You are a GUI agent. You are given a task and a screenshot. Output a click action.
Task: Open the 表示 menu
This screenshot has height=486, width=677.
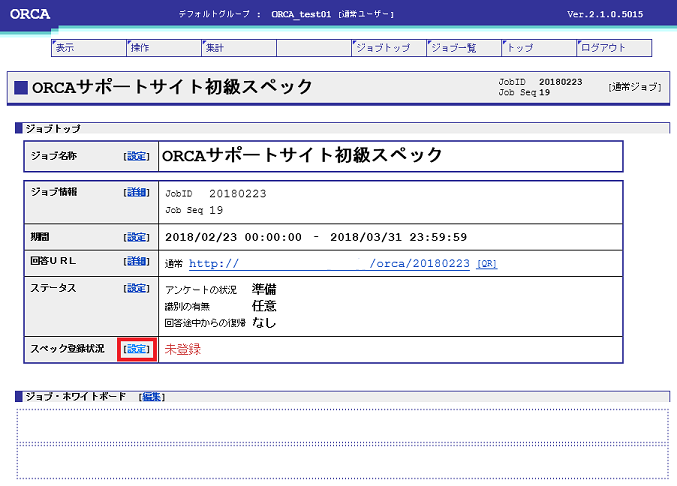pyautogui.click(x=89, y=48)
